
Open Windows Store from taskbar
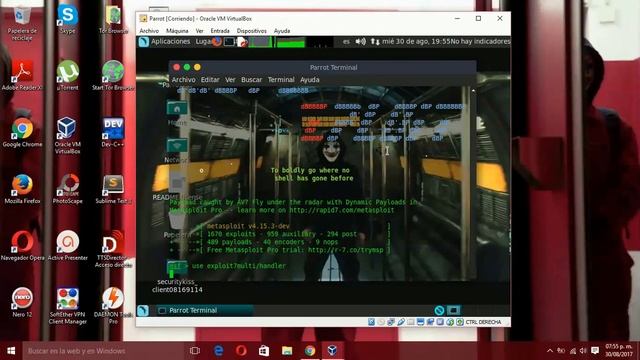point(264,351)
